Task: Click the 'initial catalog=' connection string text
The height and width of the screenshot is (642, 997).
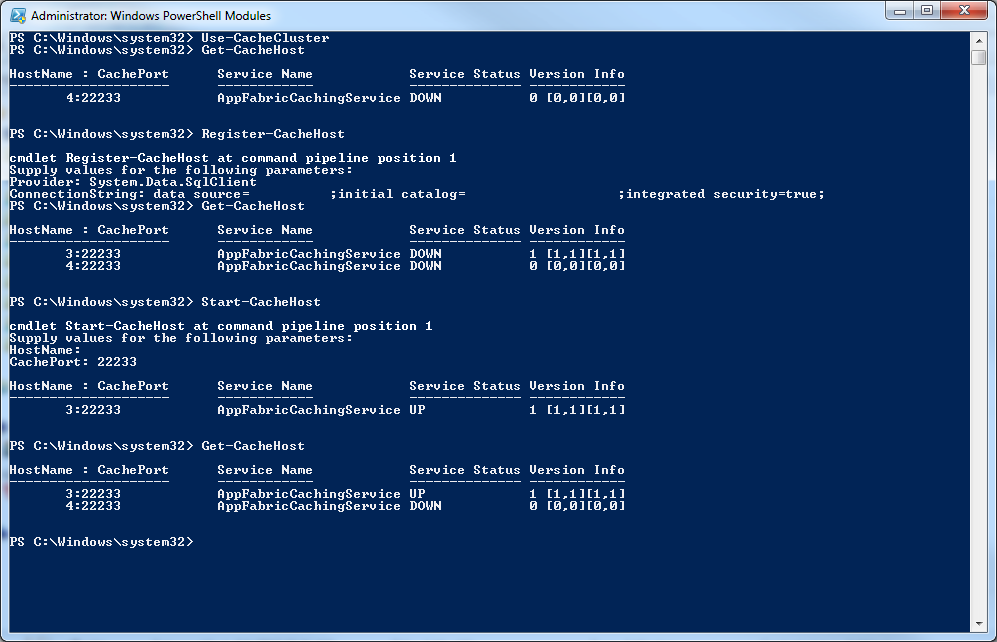Action: click(401, 194)
